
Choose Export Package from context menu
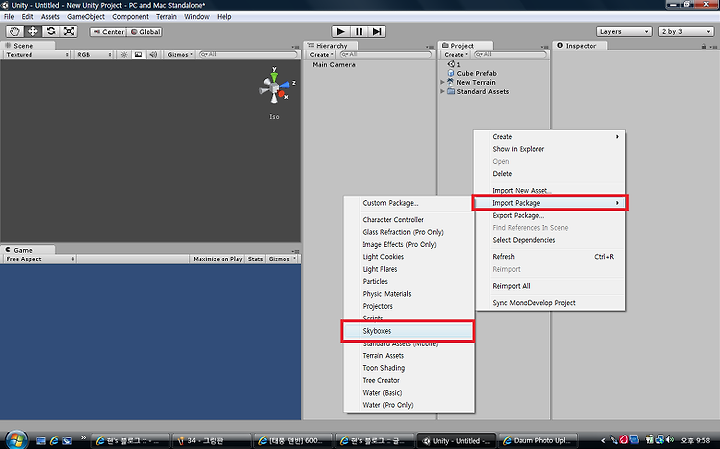click(x=550, y=215)
